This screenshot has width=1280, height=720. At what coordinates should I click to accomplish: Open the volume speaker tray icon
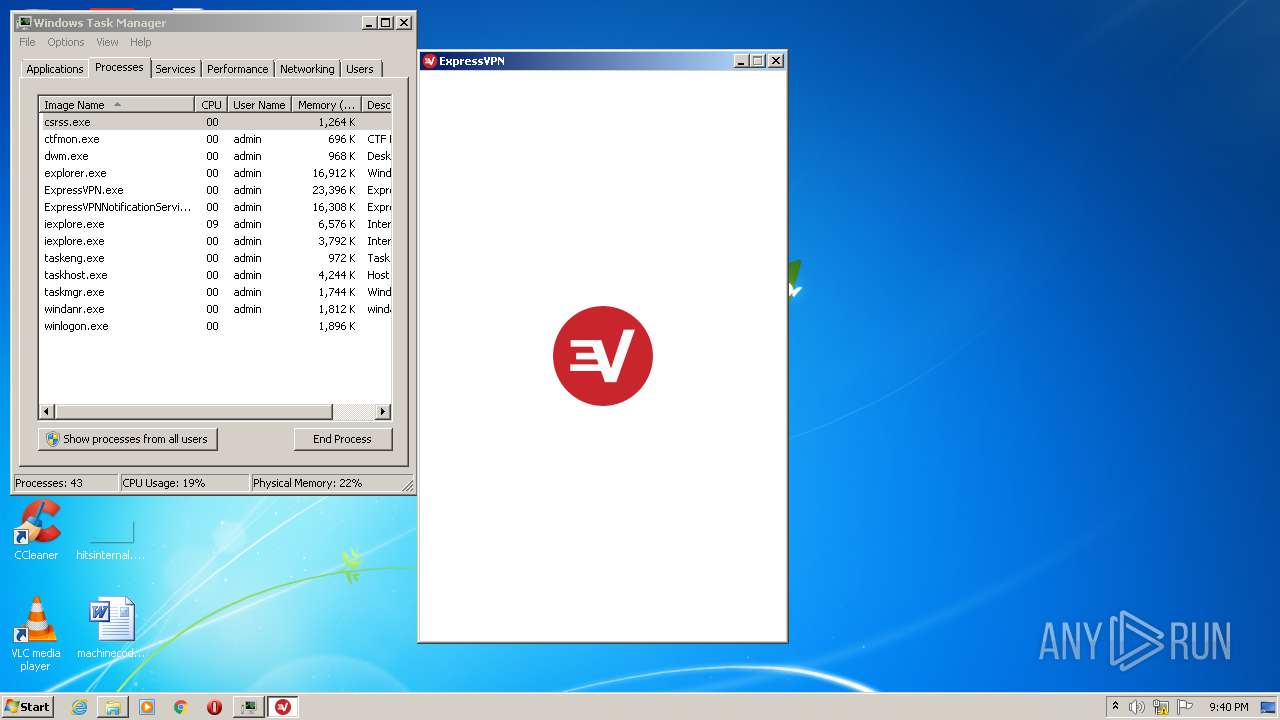click(x=1137, y=707)
